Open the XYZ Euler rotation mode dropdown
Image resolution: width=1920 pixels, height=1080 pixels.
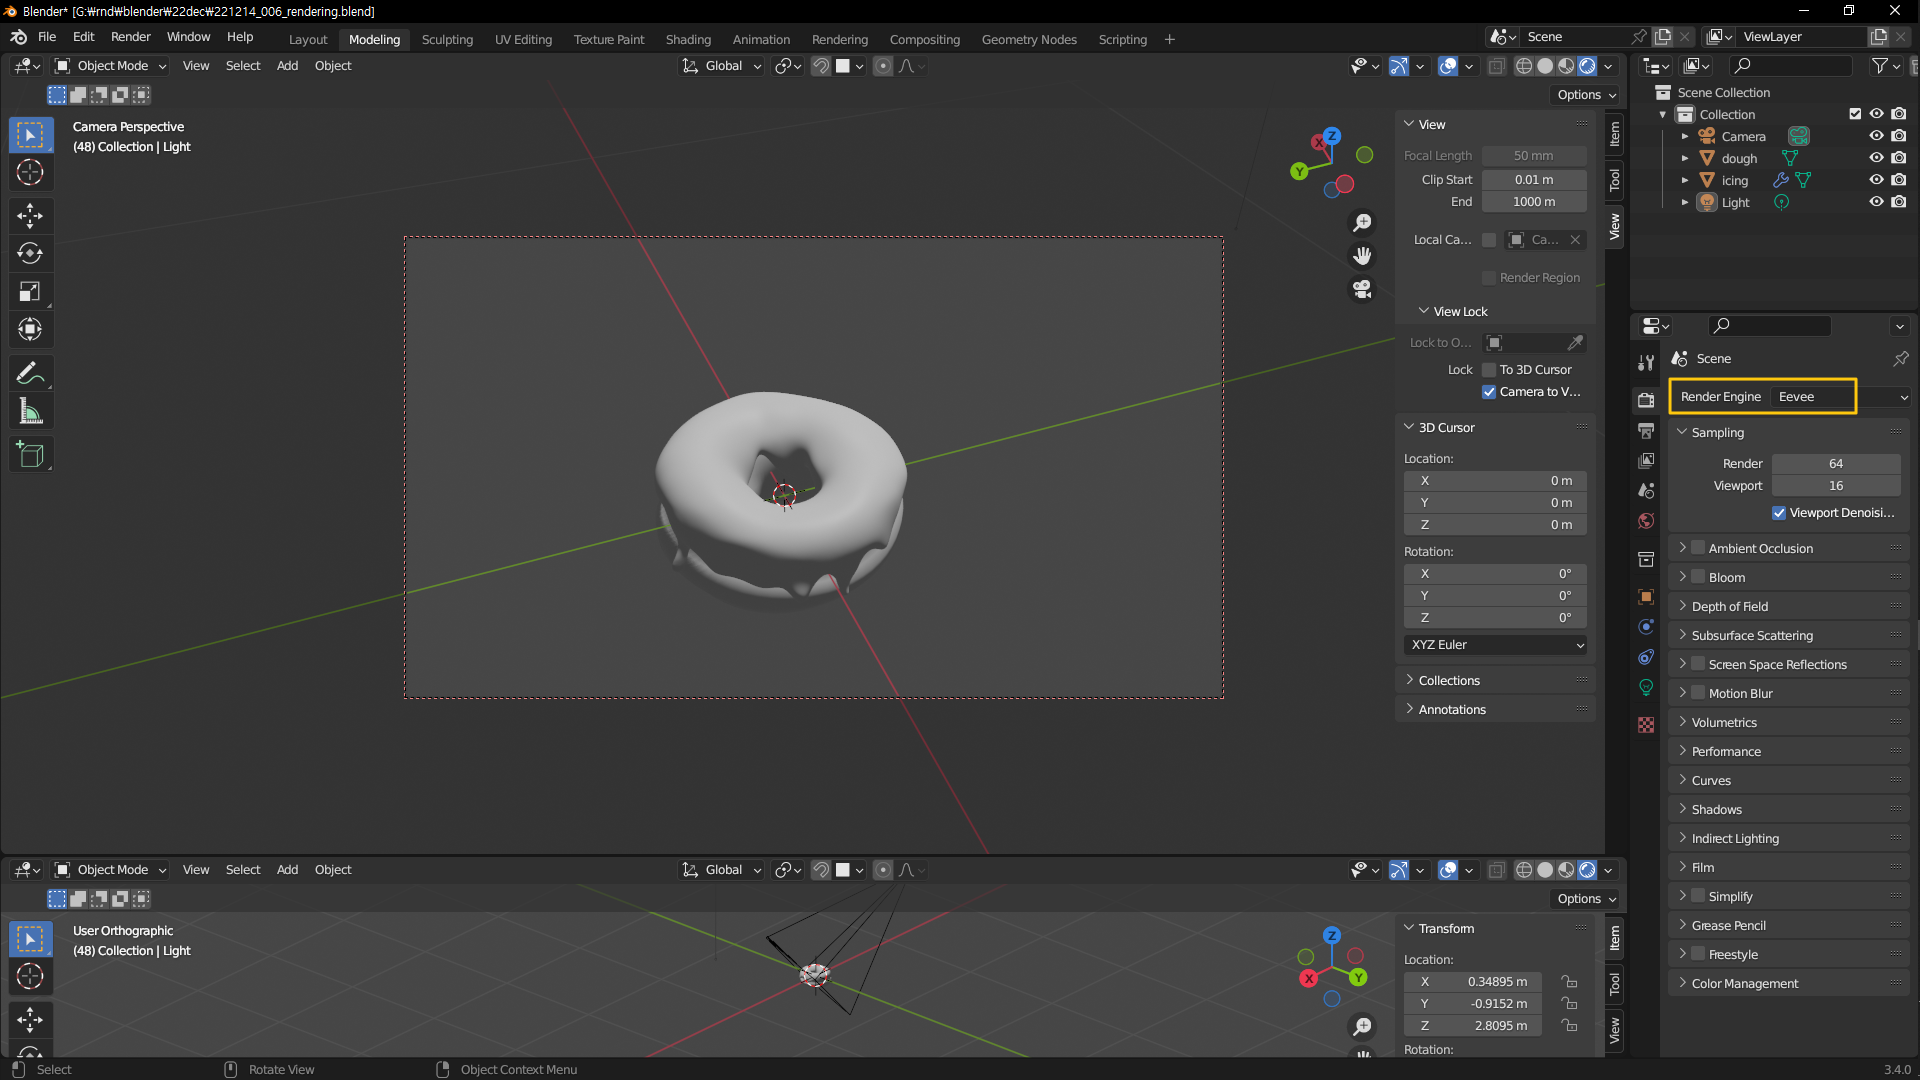(1496, 645)
